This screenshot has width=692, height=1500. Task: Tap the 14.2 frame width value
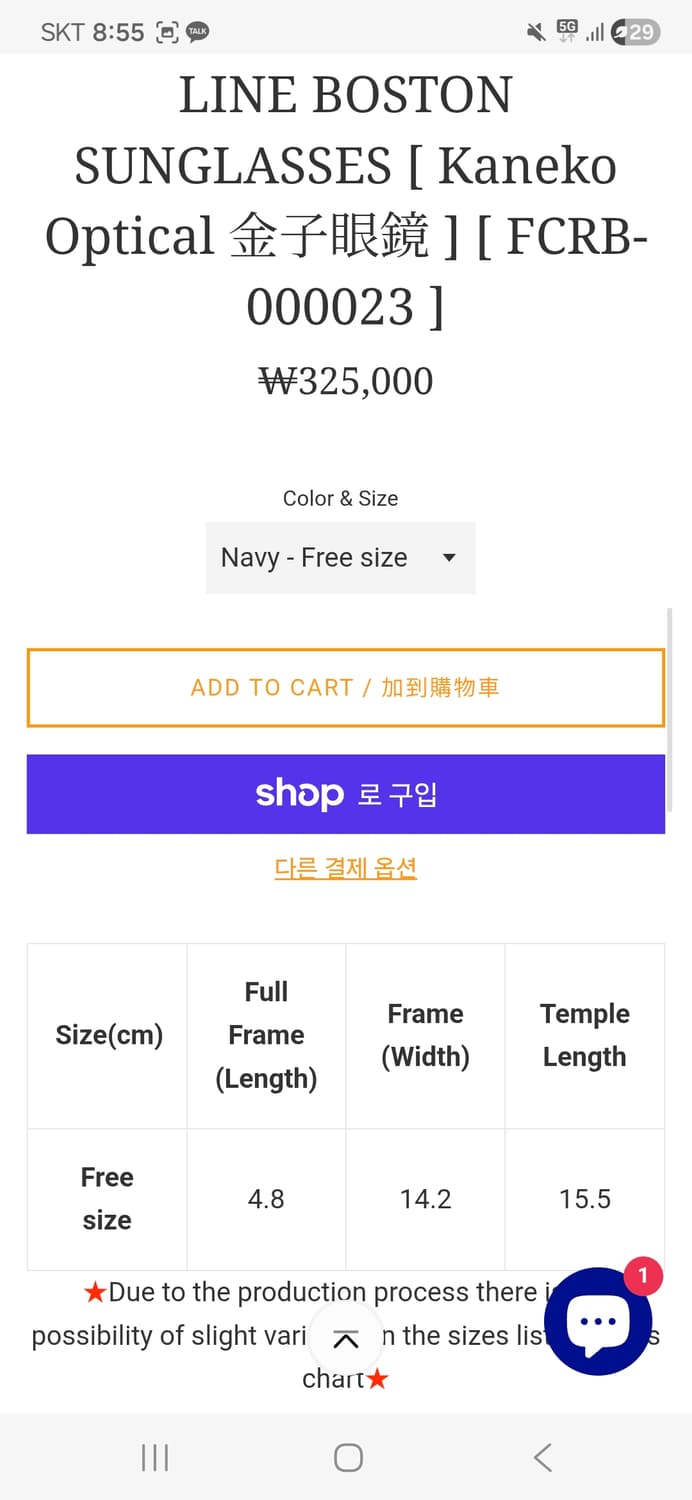pyautogui.click(x=425, y=1198)
